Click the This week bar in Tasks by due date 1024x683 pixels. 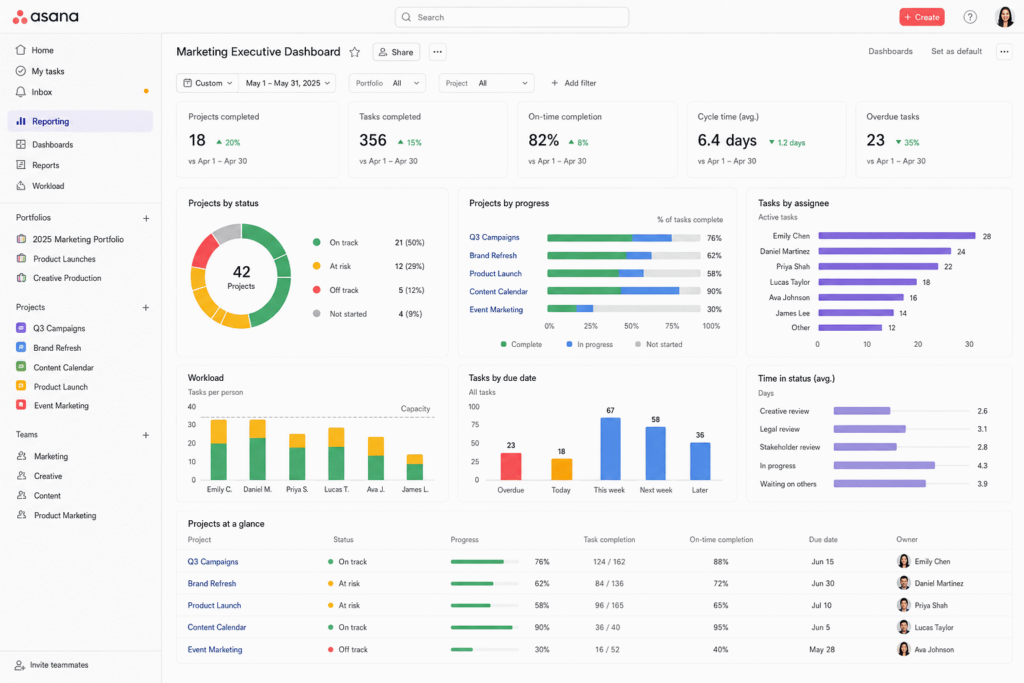[x=610, y=449]
